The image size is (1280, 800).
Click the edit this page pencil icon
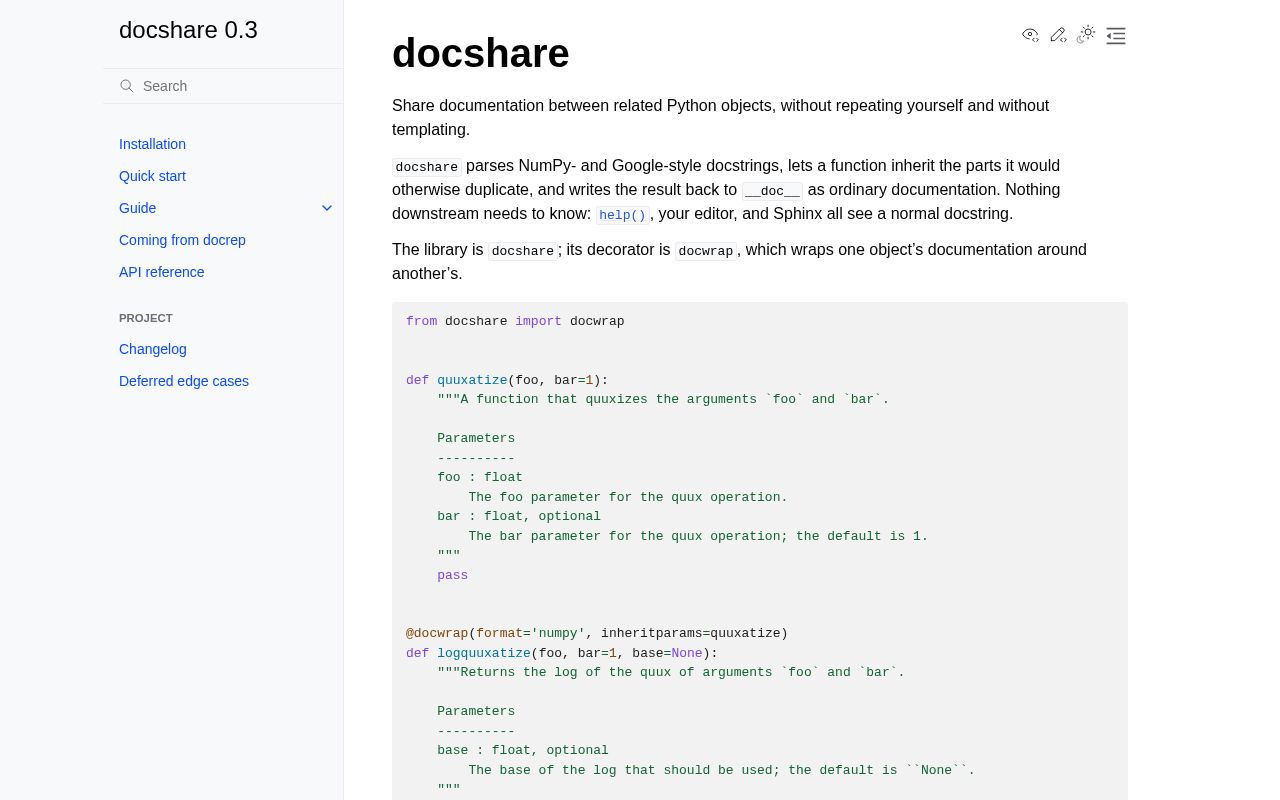tap(1058, 35)
